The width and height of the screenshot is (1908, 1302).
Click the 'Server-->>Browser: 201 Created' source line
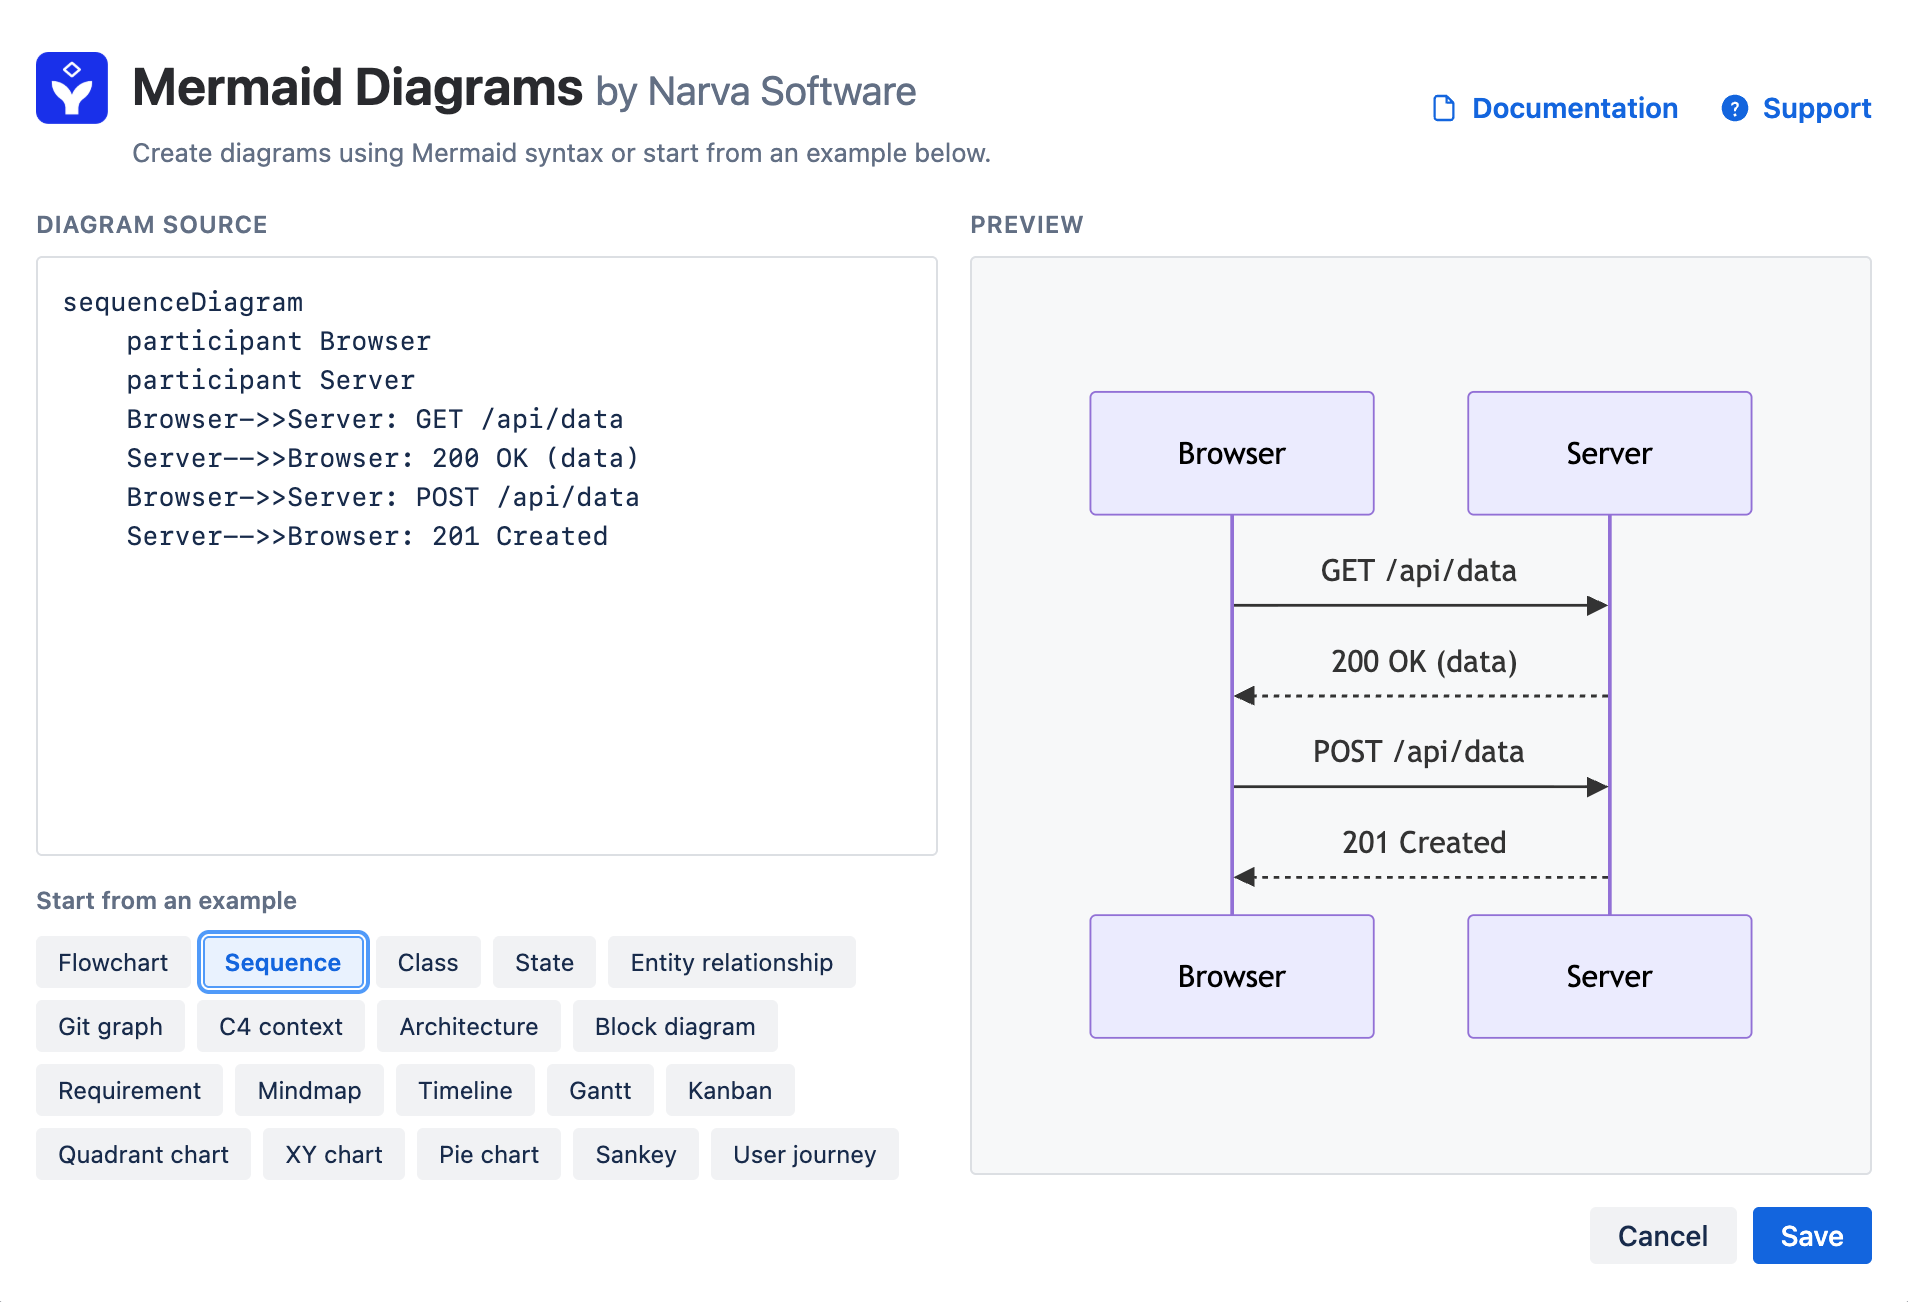[x=367, y=537]
